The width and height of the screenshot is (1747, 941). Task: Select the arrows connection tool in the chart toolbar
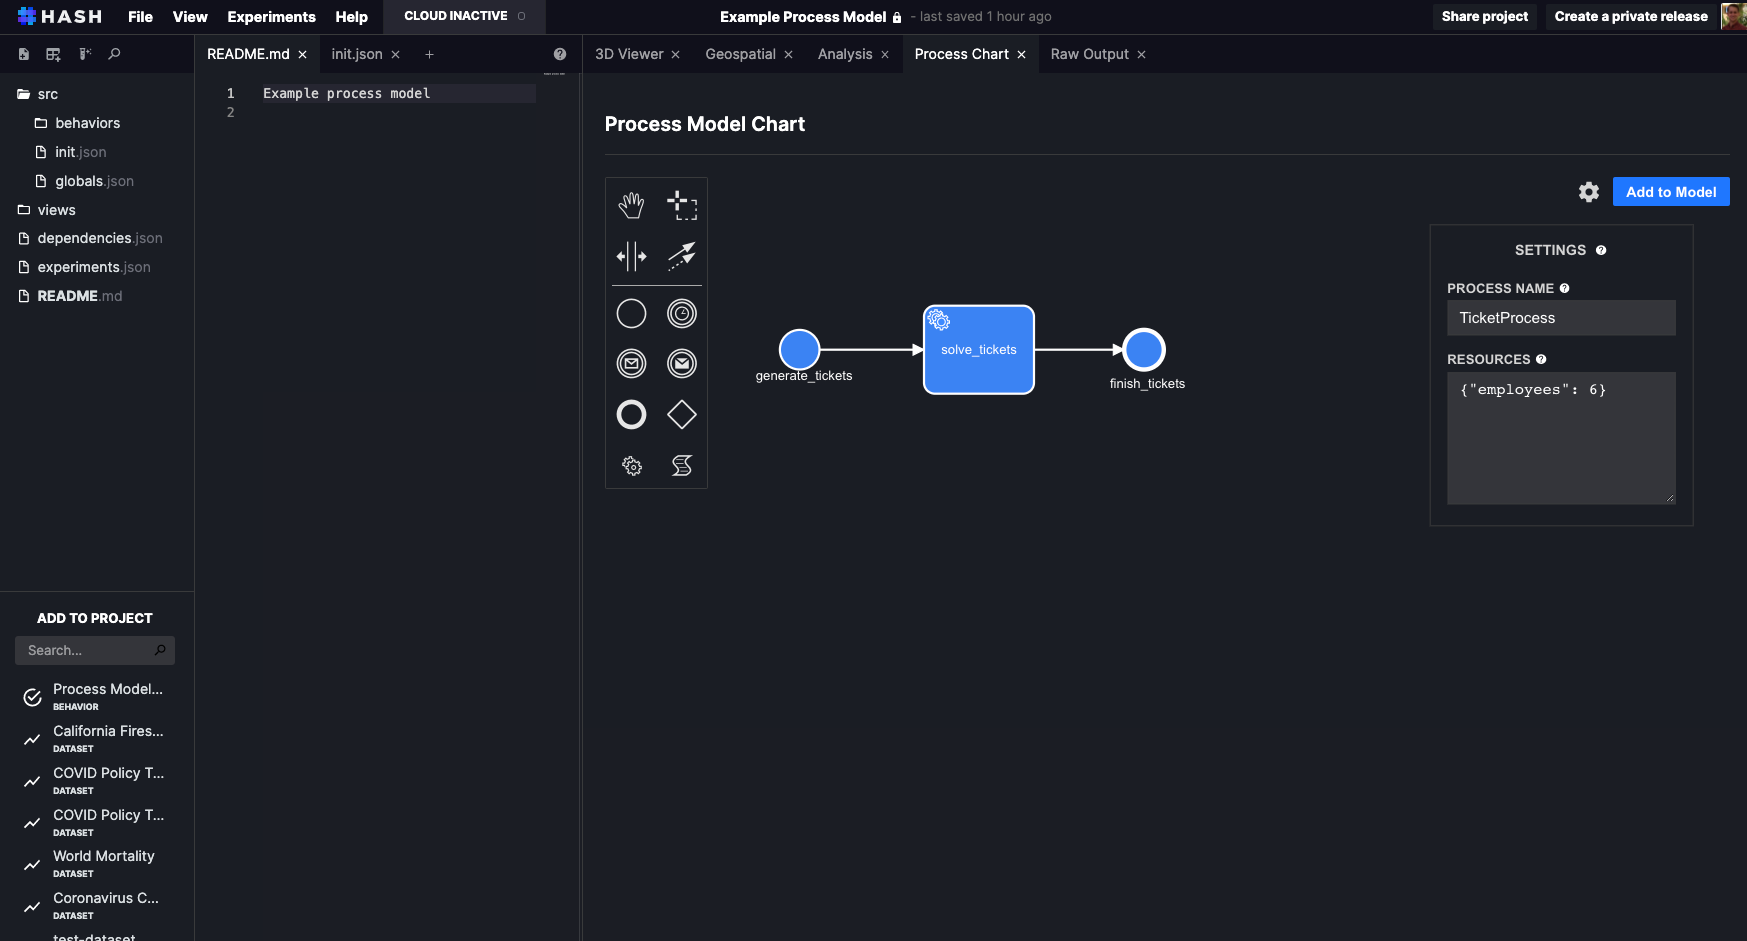(682, 256)
